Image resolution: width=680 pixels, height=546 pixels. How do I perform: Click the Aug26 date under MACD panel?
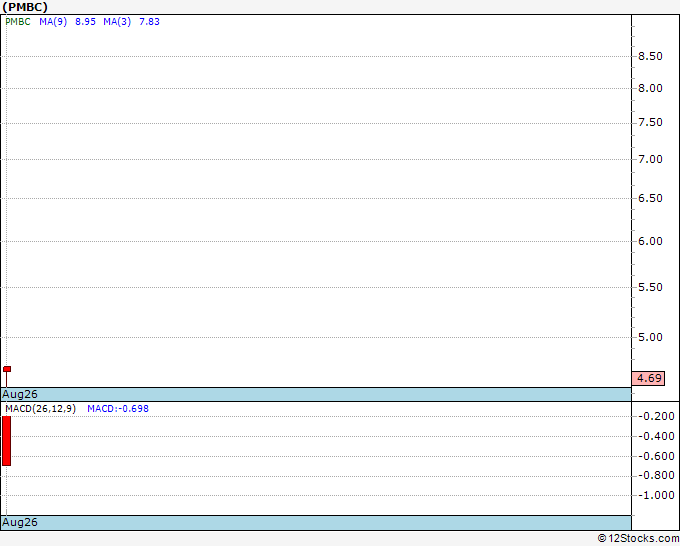(20, 522)
